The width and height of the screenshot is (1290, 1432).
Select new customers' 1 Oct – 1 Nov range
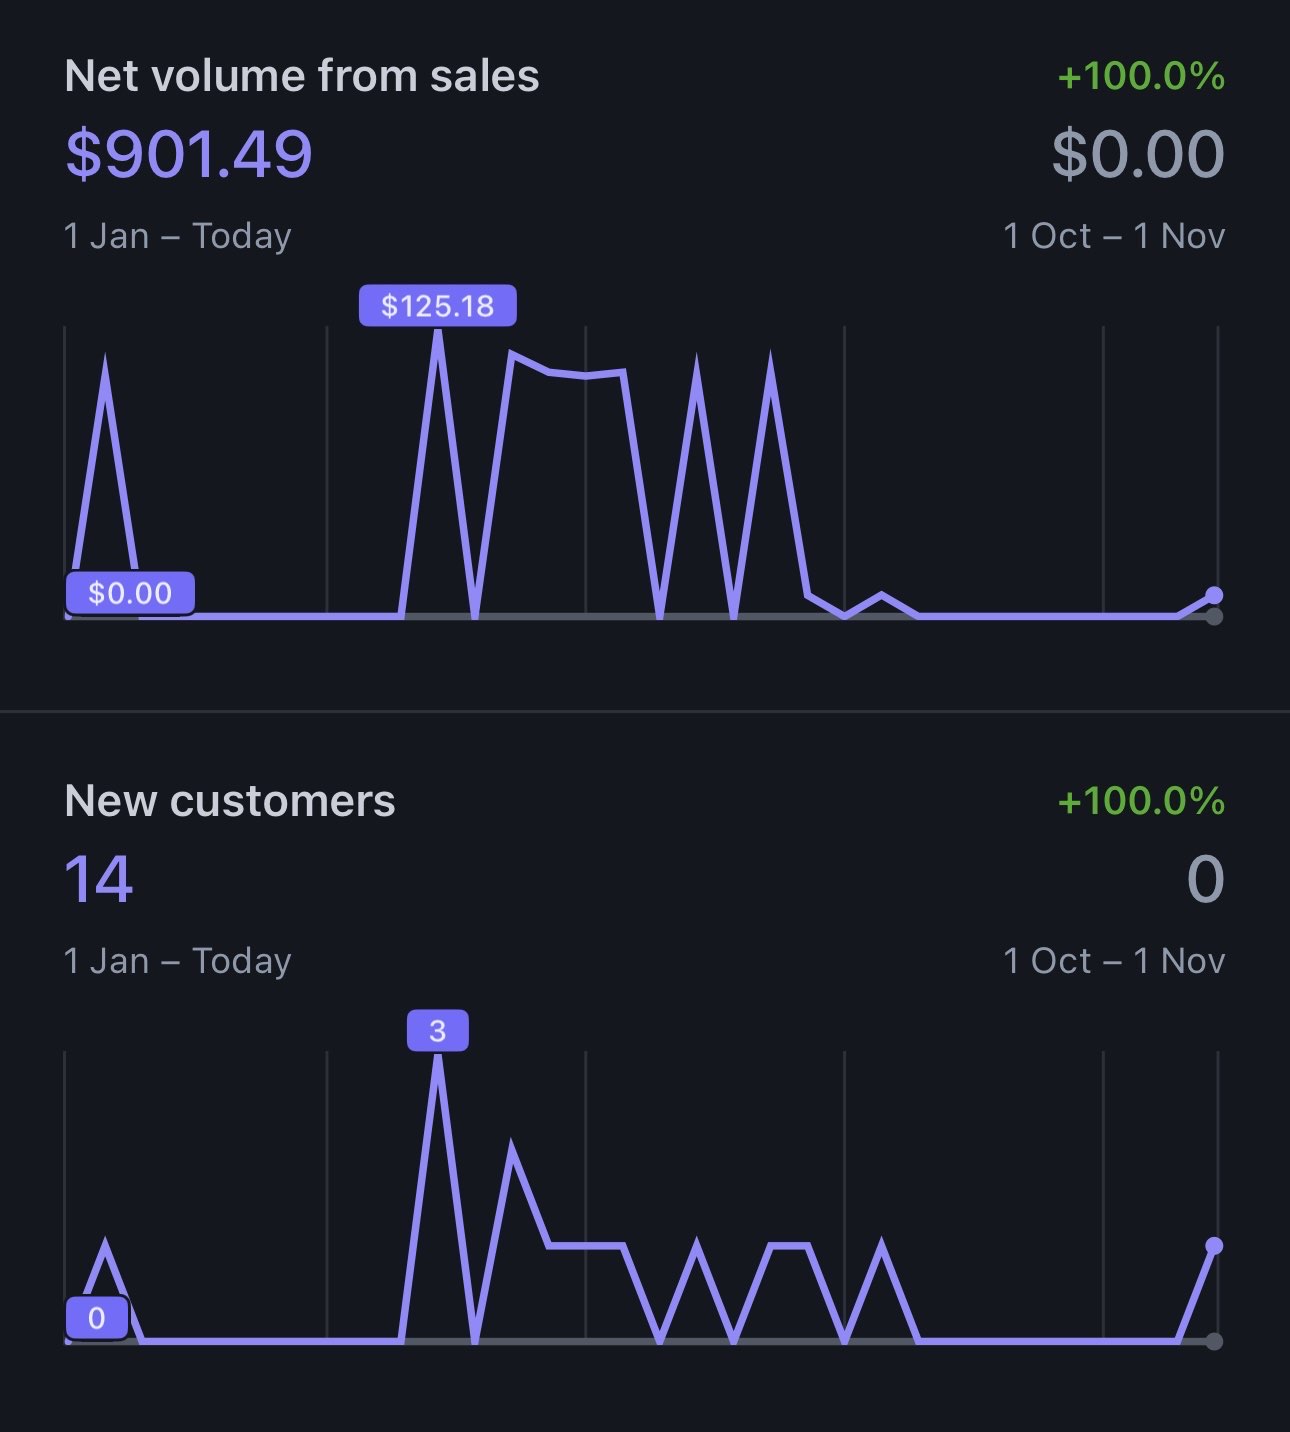tap(1113, 961)
